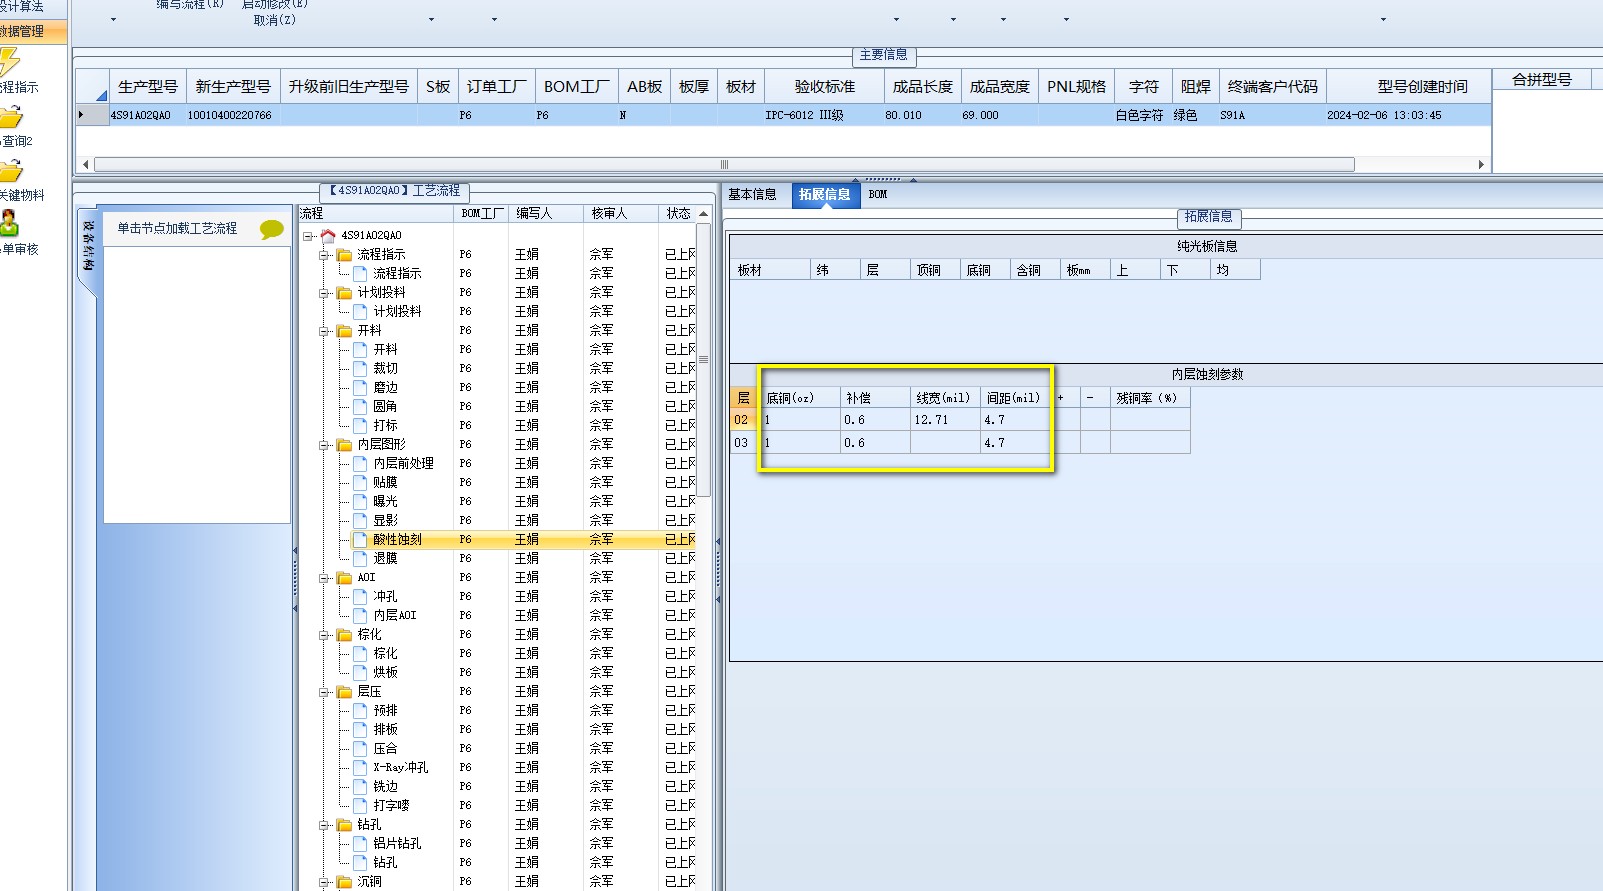Click the document icon beside 内层AOI
The image size is (1603, 891).
click(x=360, y=616)
